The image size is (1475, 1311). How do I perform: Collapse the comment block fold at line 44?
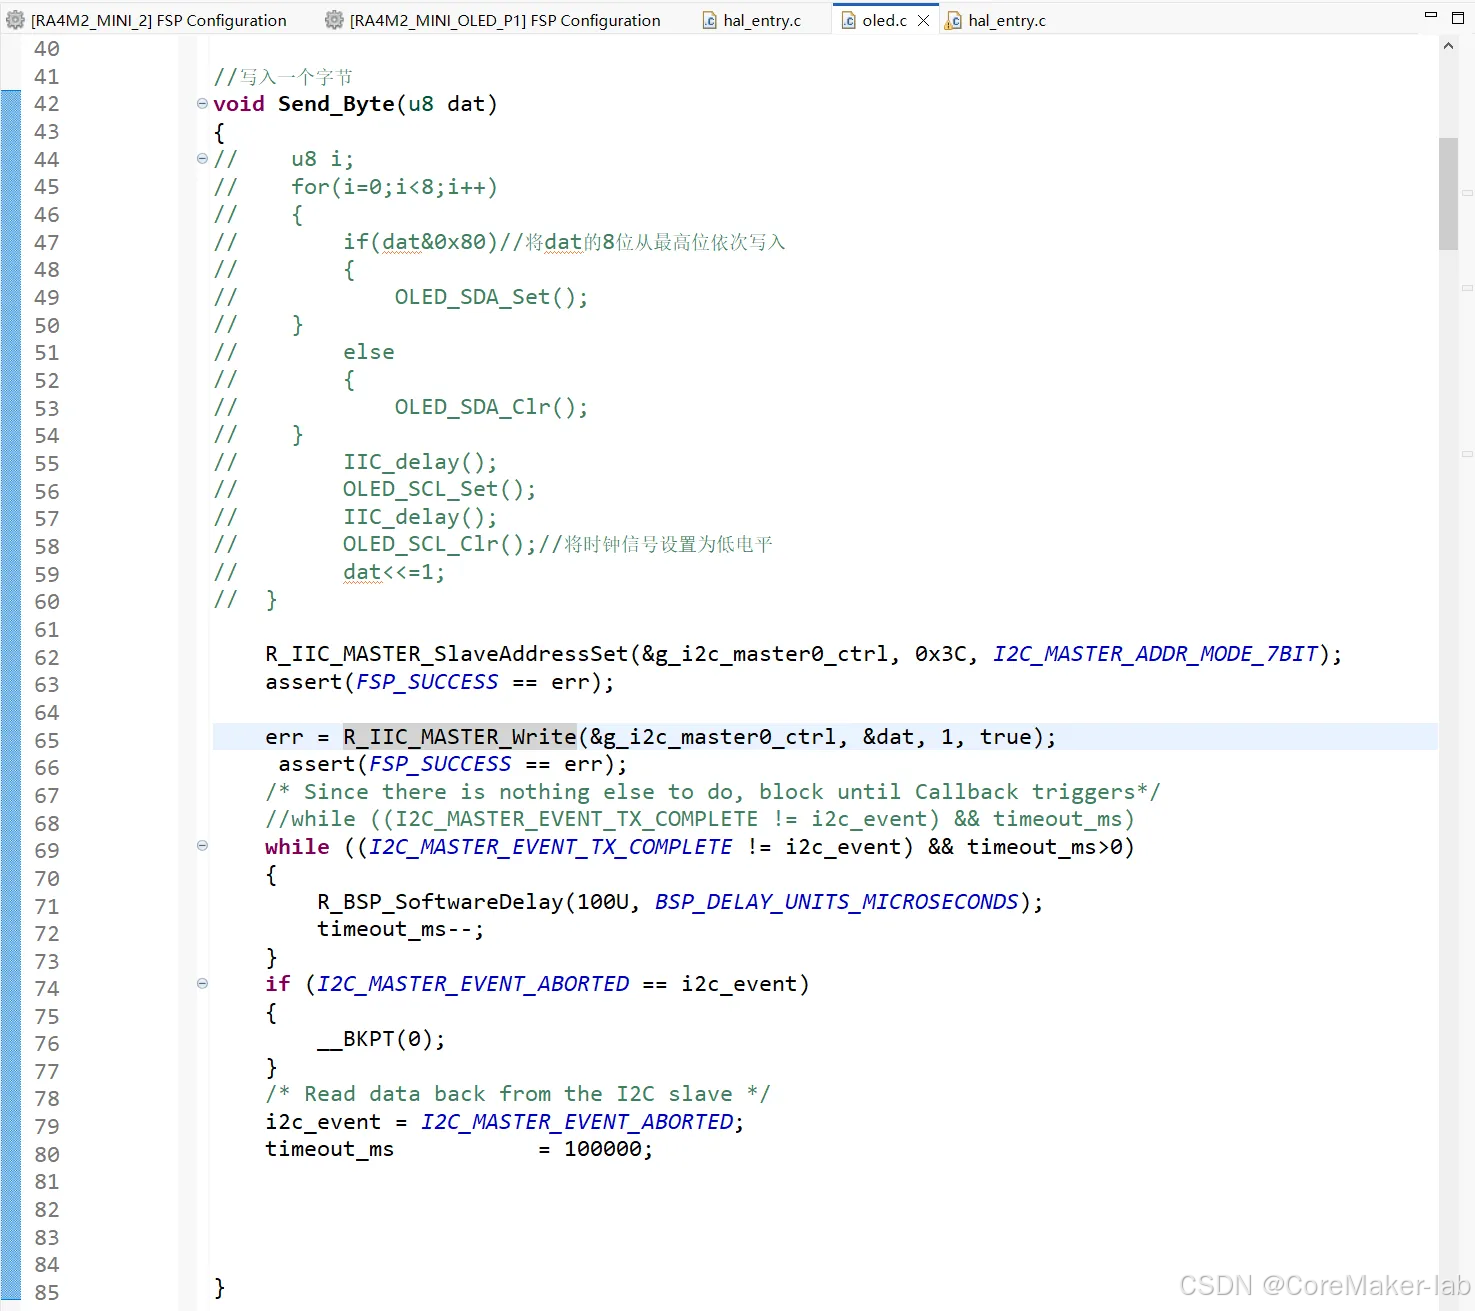(x=202, y=158)
